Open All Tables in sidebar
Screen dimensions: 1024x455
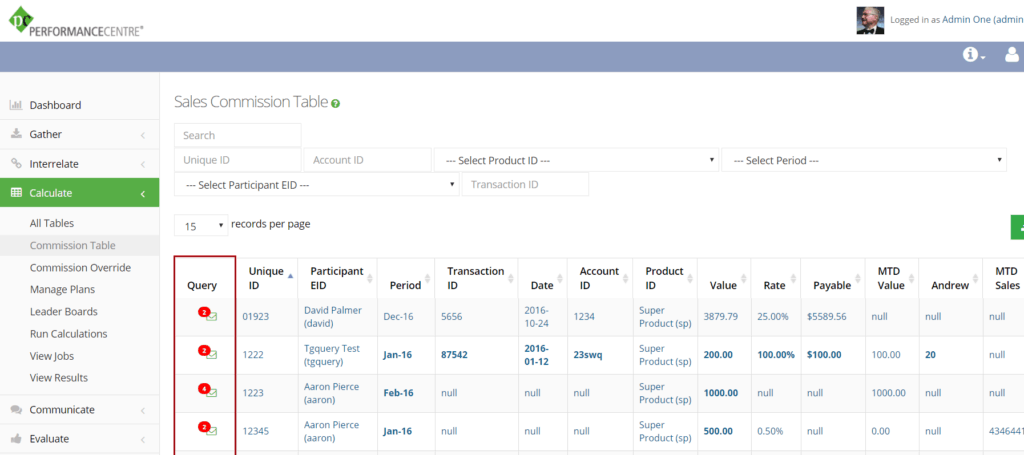(52, 223)
